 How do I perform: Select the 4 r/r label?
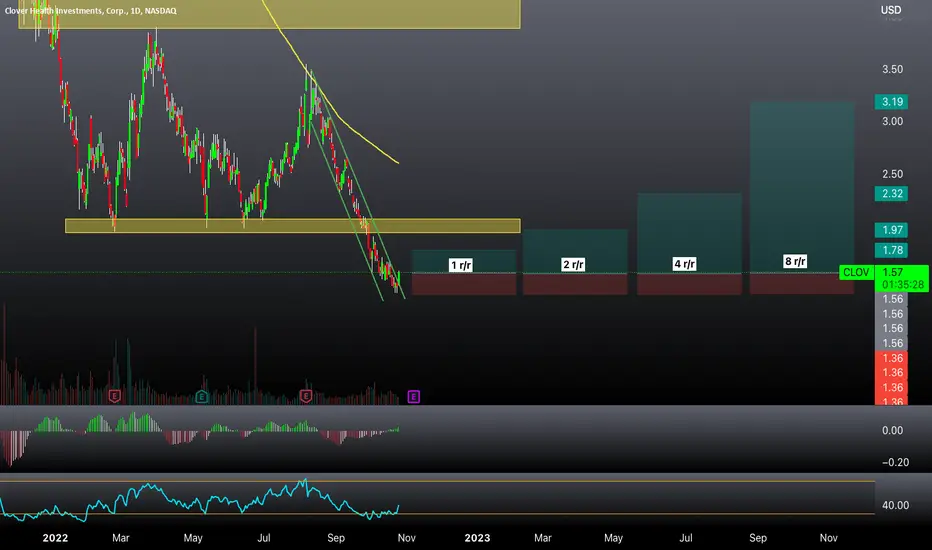pyautogui.click(x=684, y=264)
